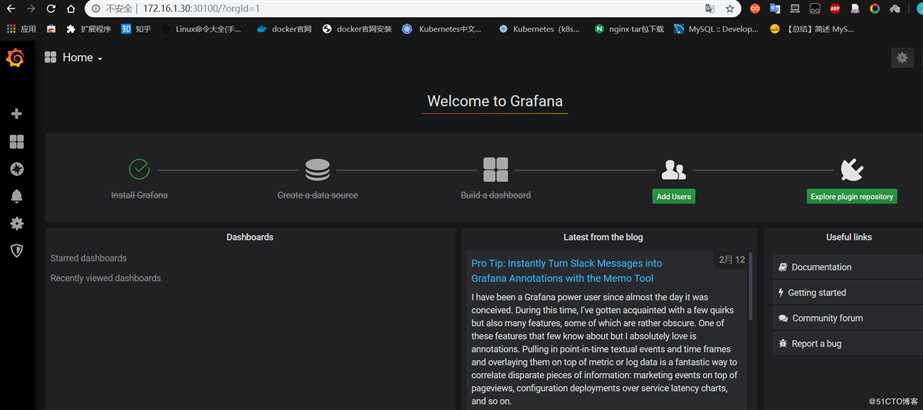
Task: Open the 知乎 bookmark
Action: pos(136,28)
